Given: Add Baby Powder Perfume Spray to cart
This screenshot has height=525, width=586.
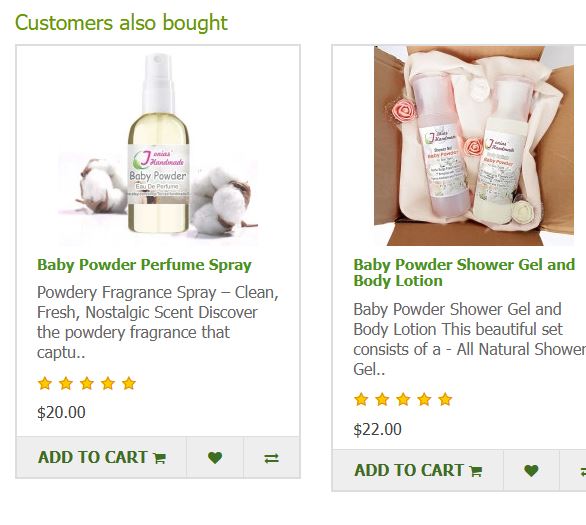Looking at the screenshot, I should click(x=102, y=457).
